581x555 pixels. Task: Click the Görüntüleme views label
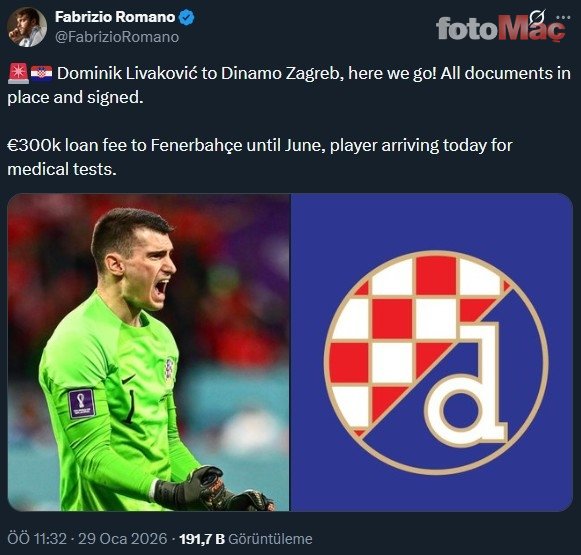(270, 539)
